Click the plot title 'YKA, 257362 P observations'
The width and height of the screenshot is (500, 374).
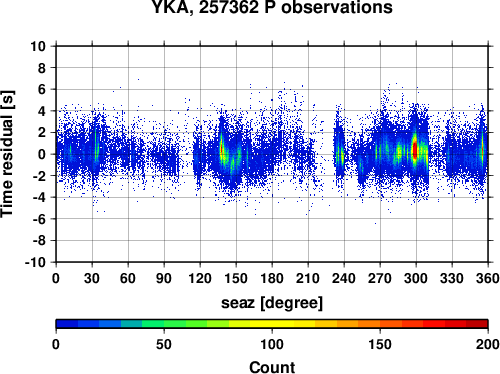[x=272, y=7]
